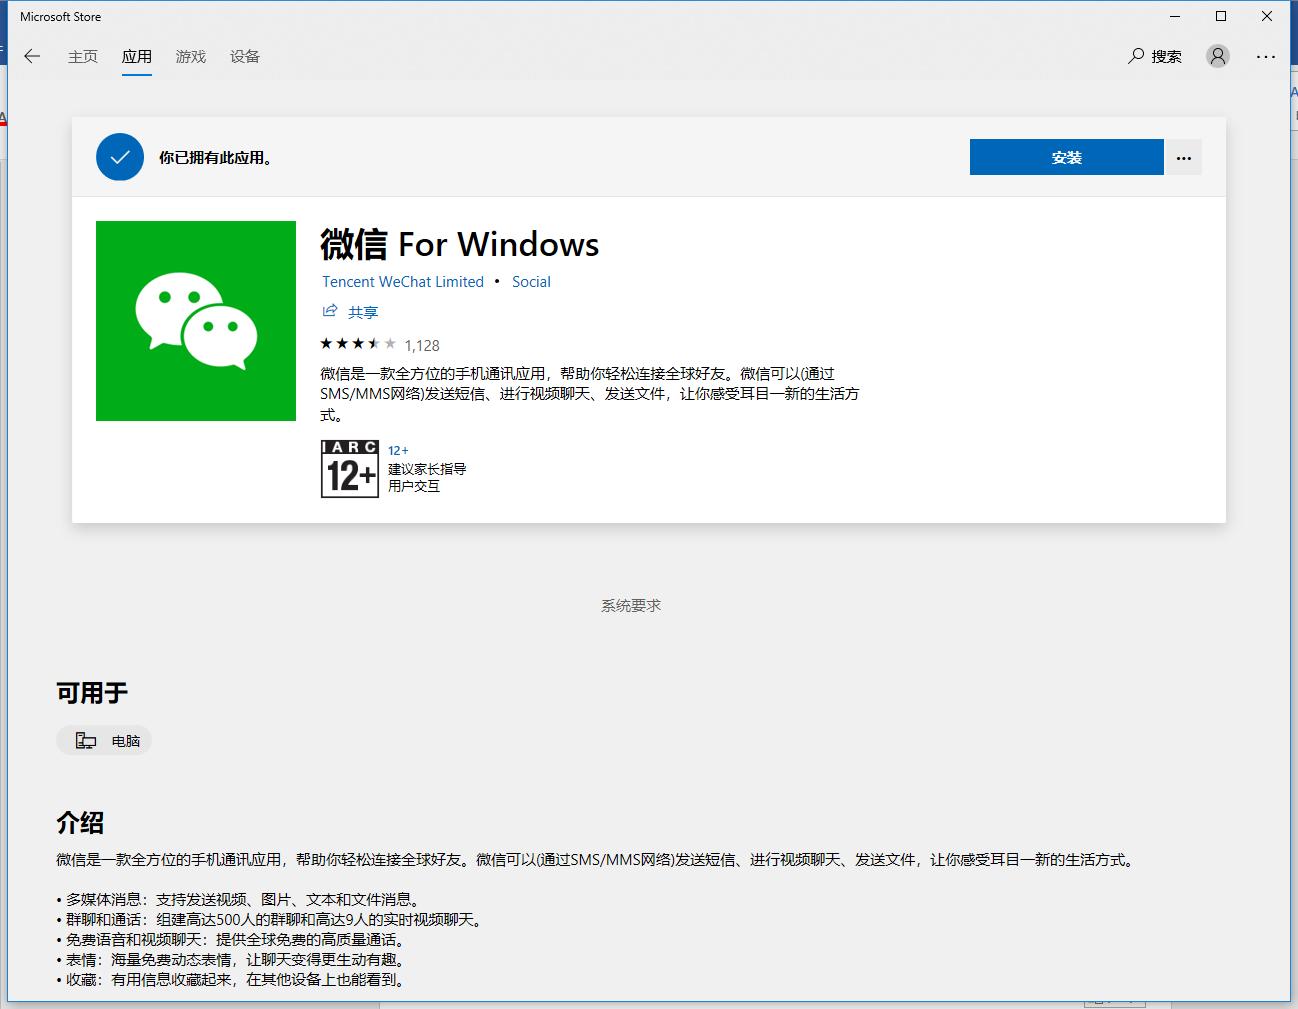Click the star rating control
1298x1009 pixels.
358,343
